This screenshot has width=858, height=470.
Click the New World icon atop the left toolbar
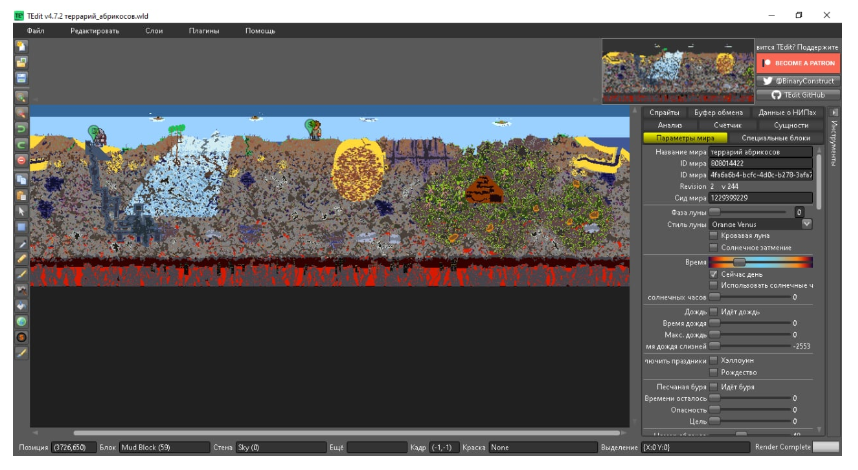click(21, 47)
